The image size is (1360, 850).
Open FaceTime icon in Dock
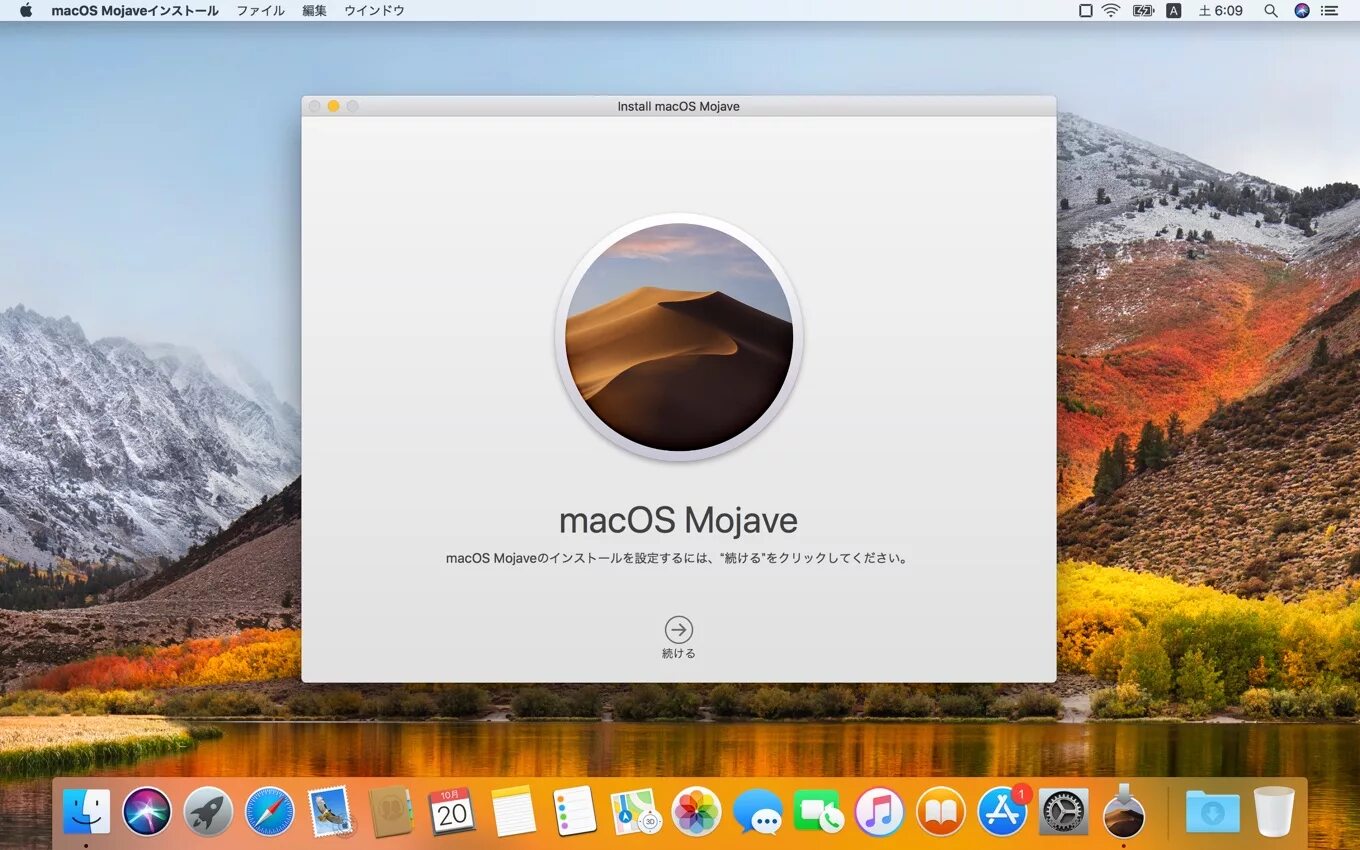click(818, 811)
